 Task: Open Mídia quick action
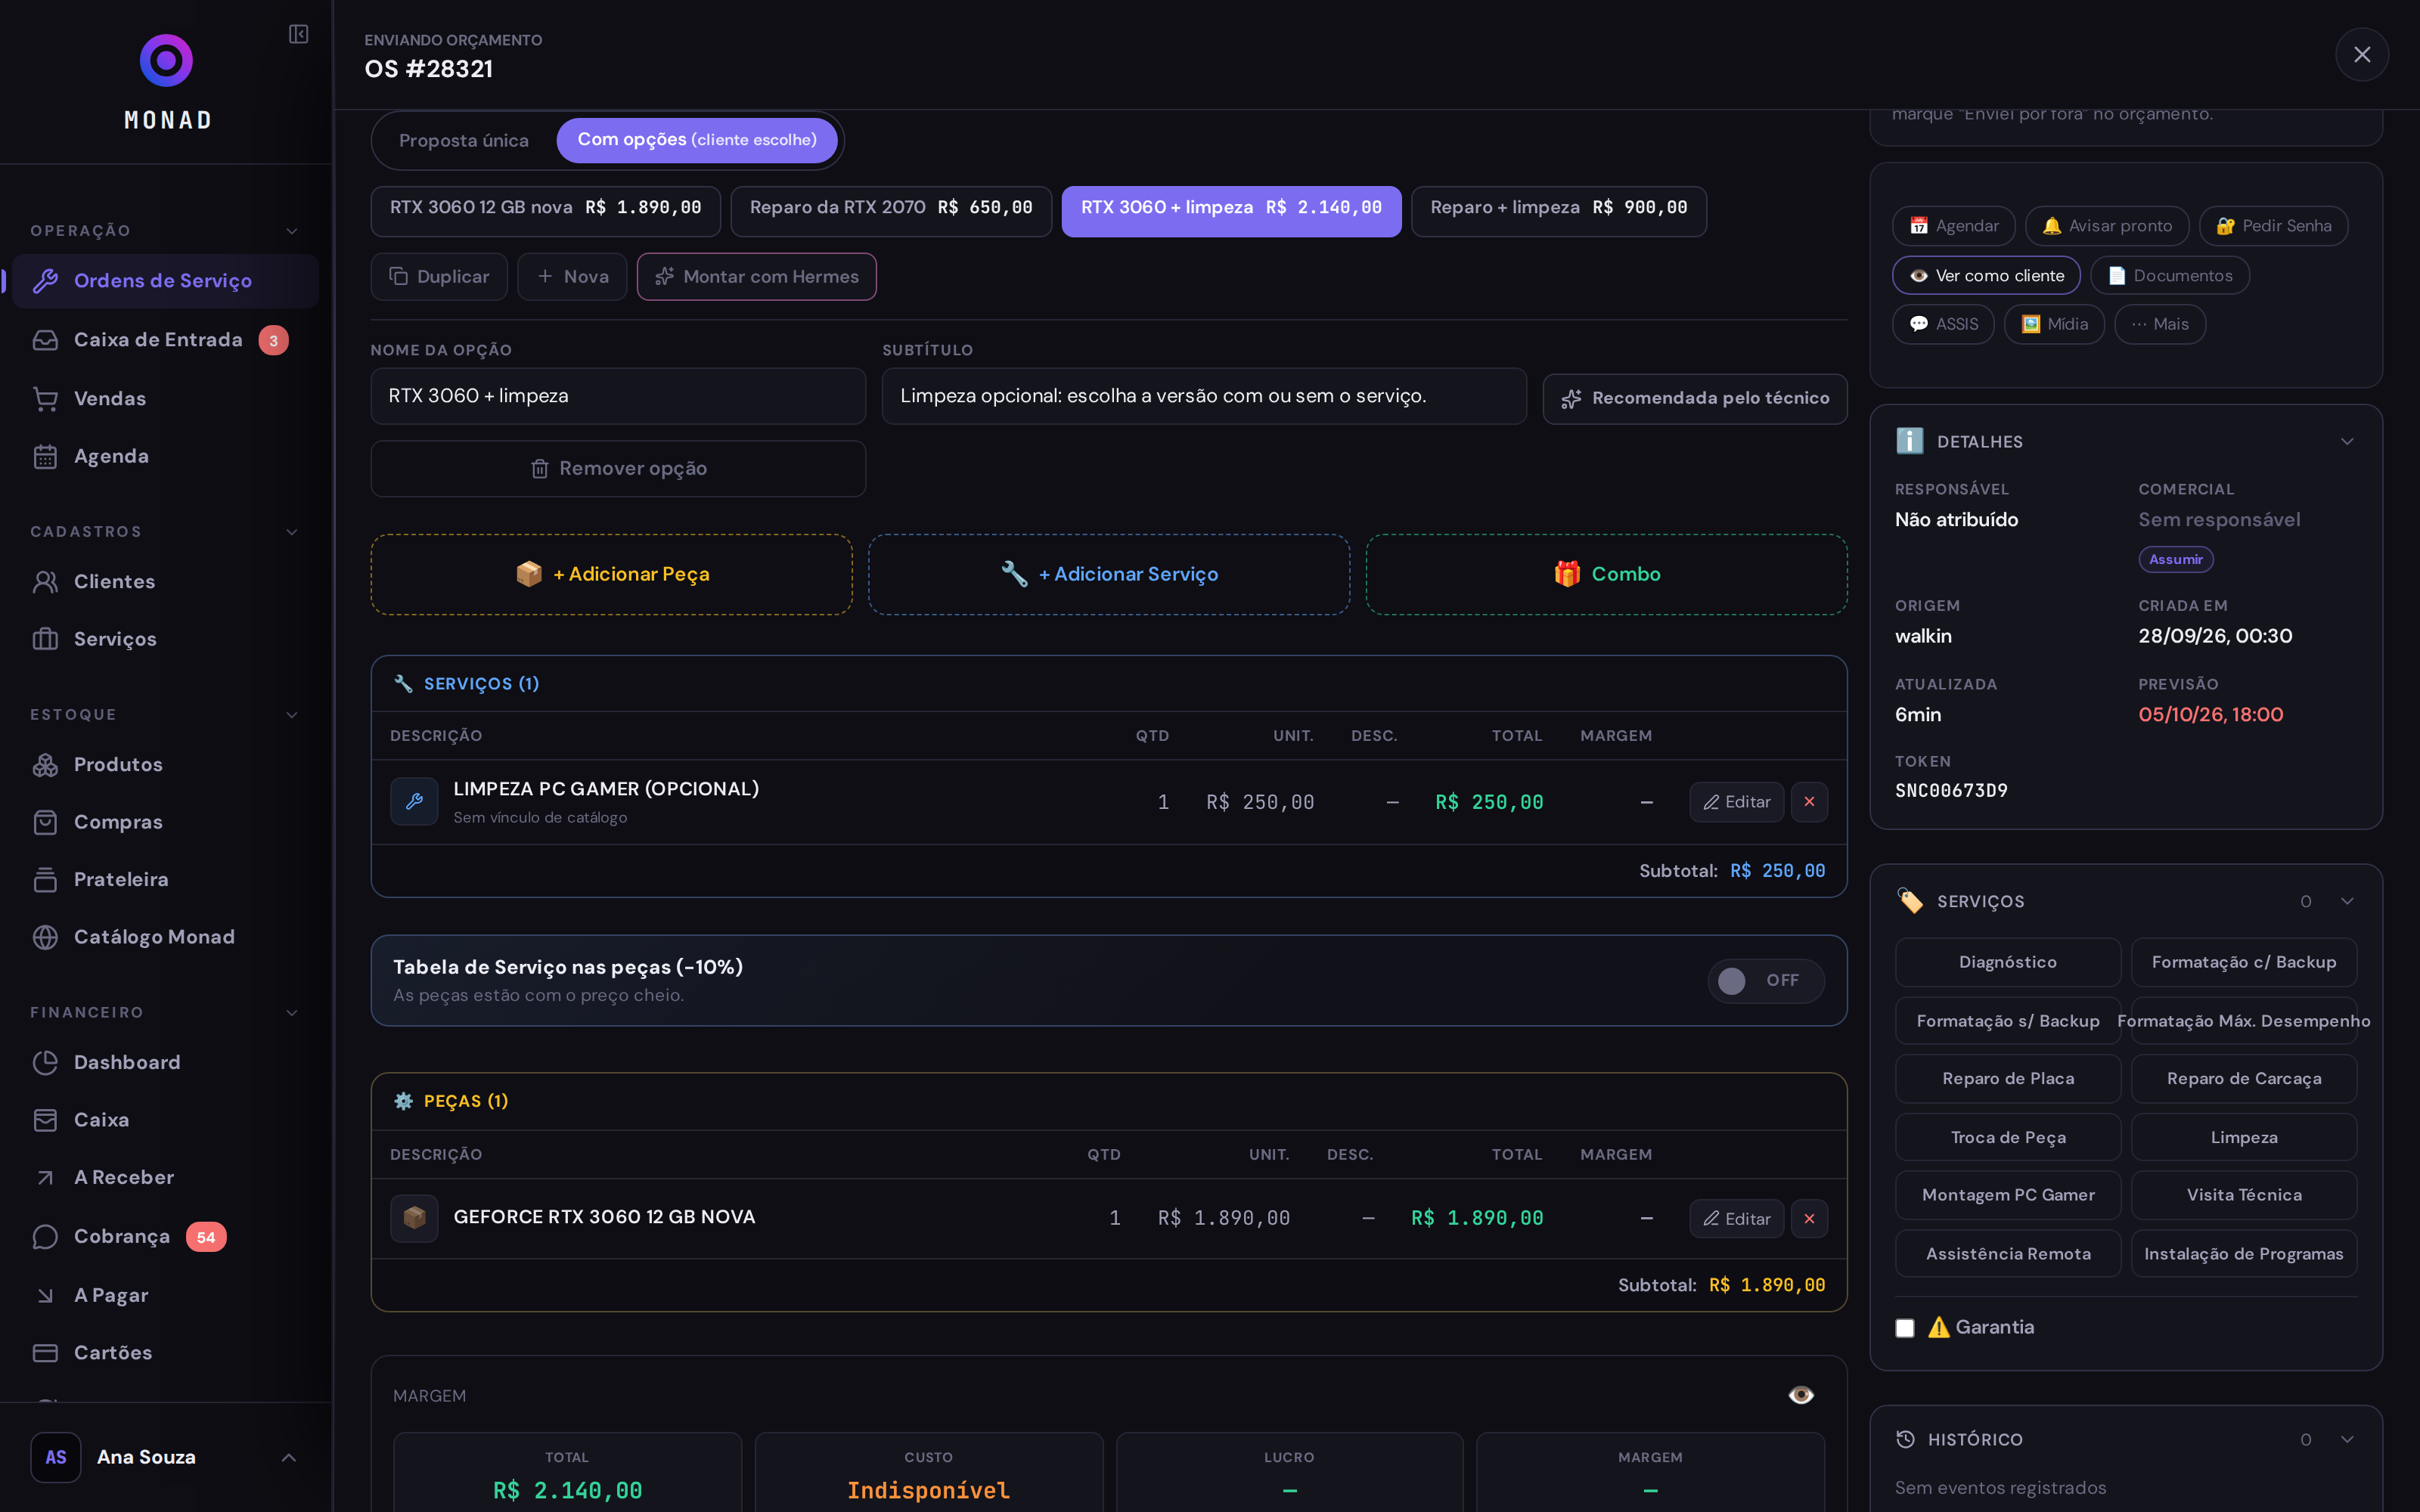click(2054, 324)
